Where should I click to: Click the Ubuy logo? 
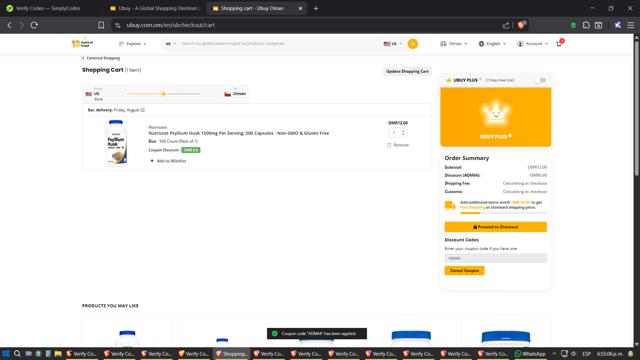(82, 43)
